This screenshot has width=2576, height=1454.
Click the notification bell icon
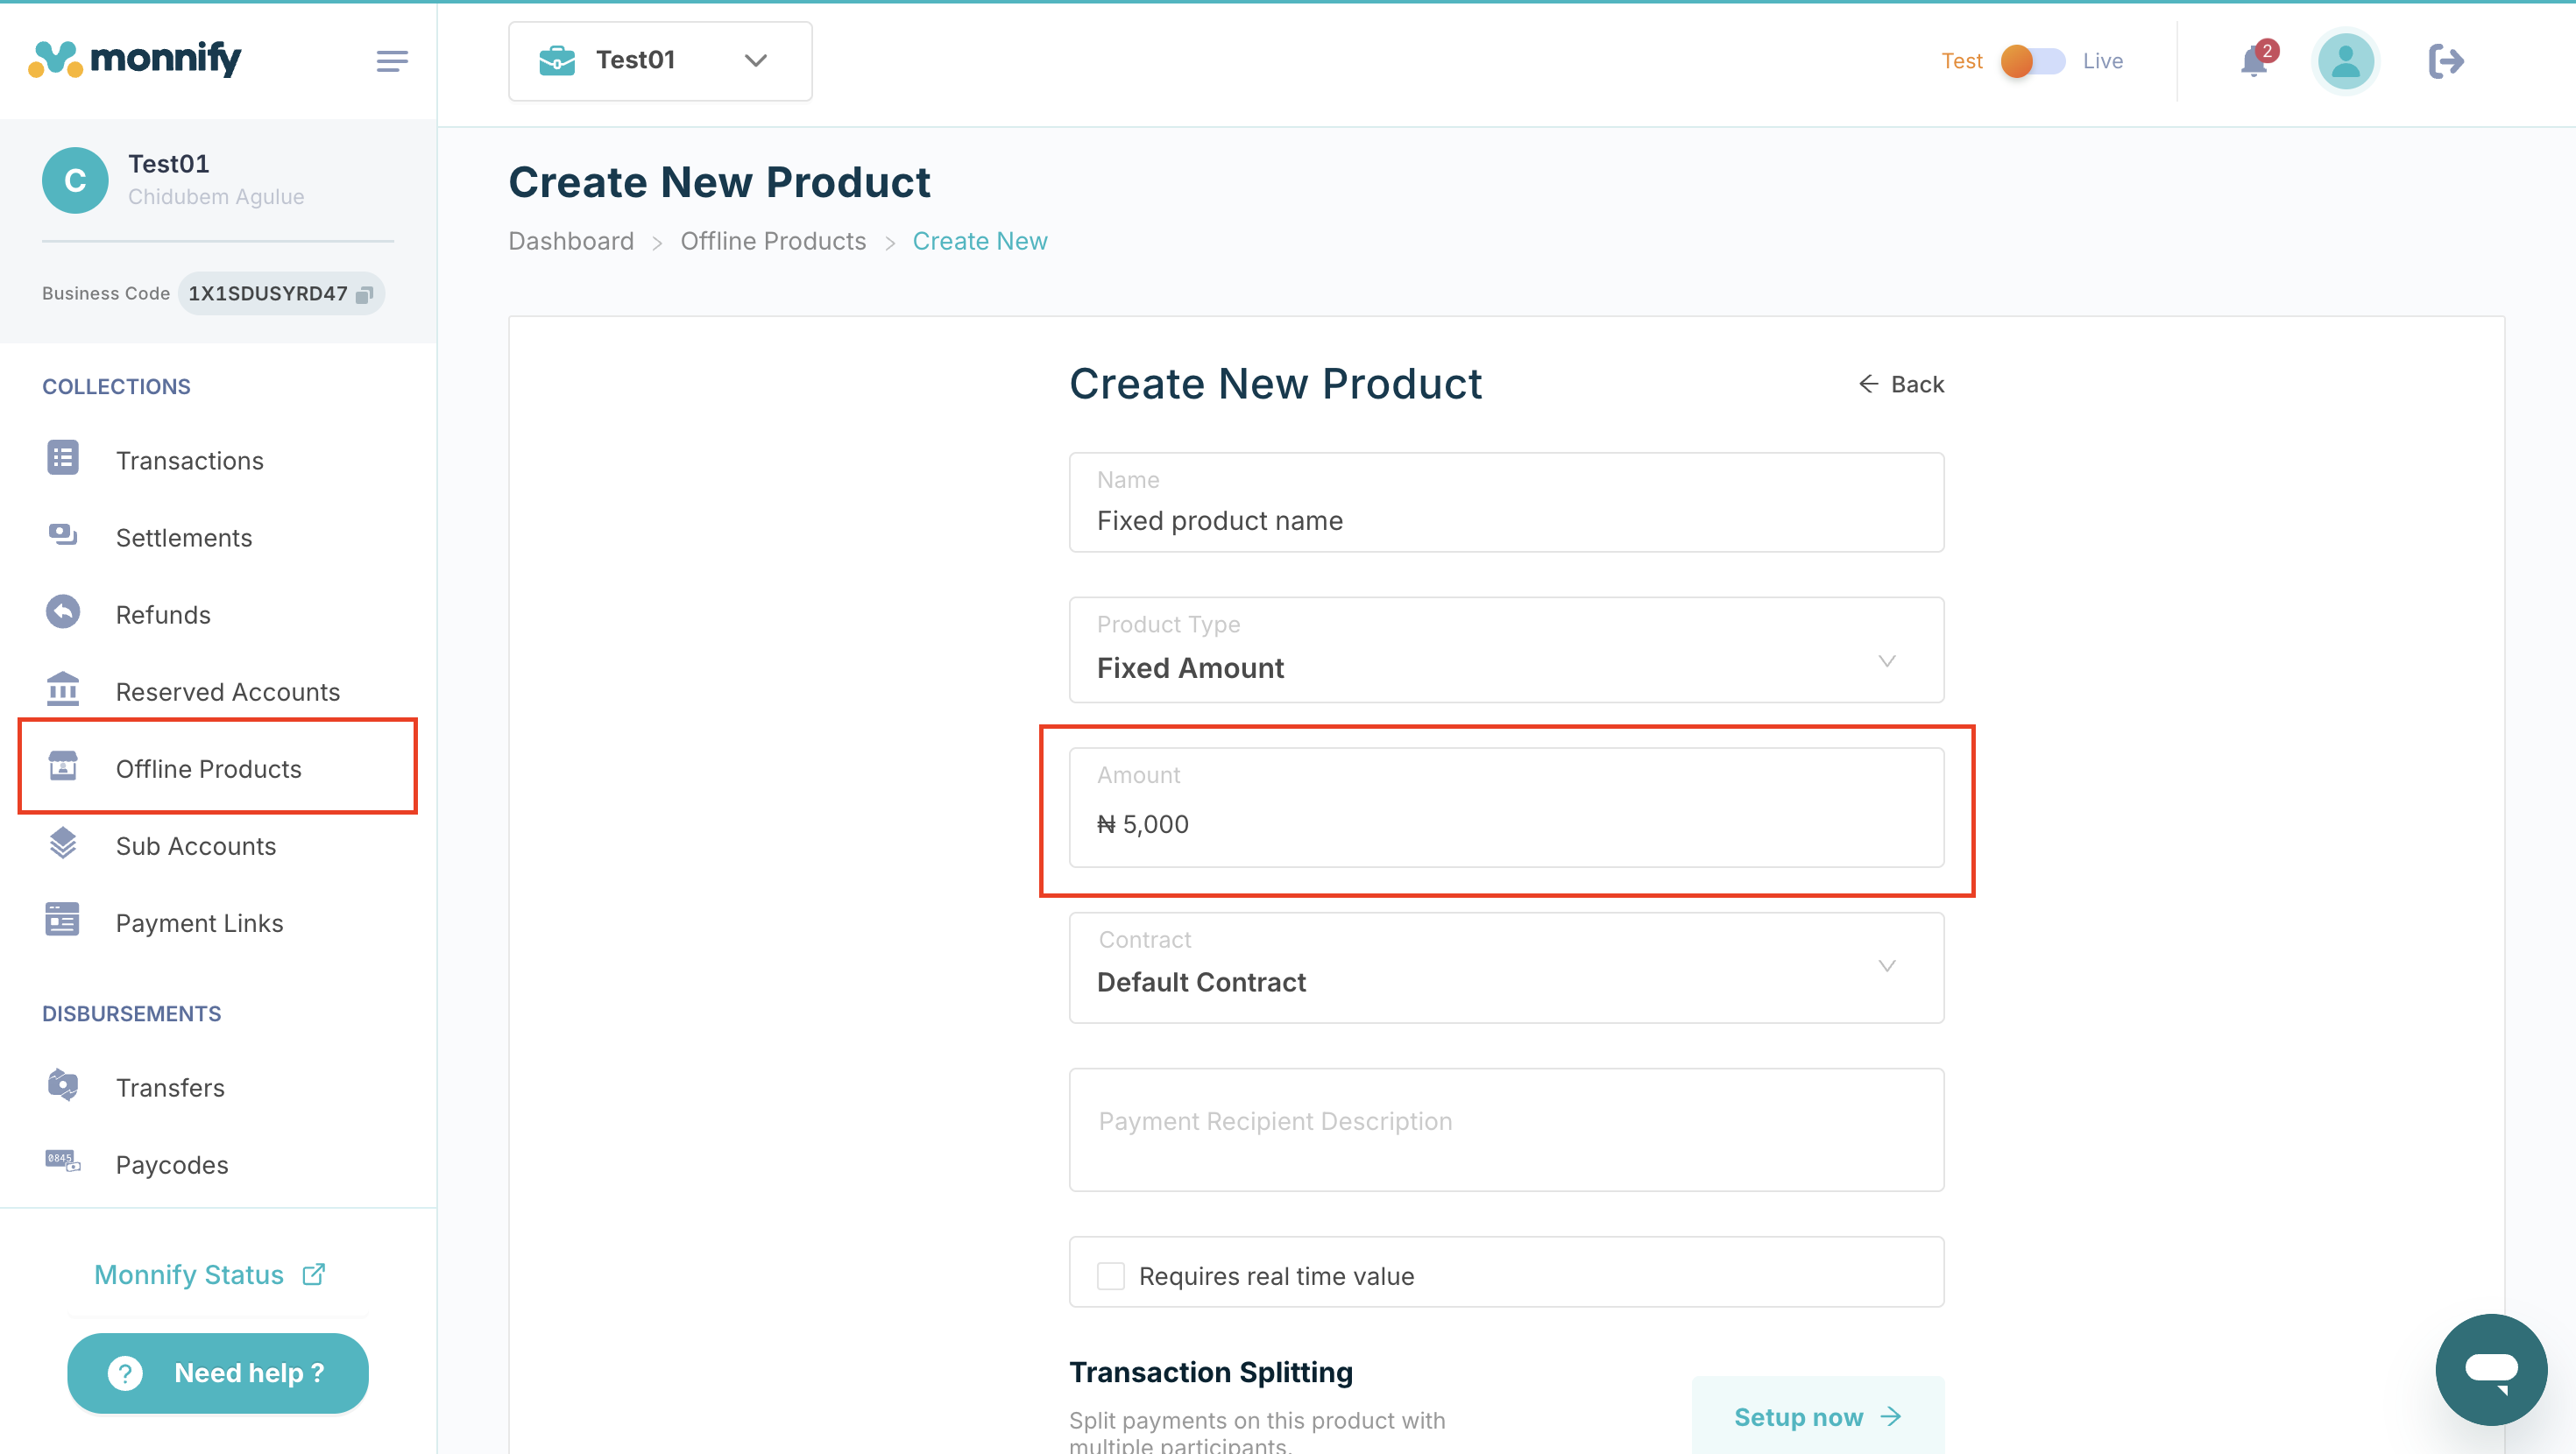click(x=2253, y=62)
